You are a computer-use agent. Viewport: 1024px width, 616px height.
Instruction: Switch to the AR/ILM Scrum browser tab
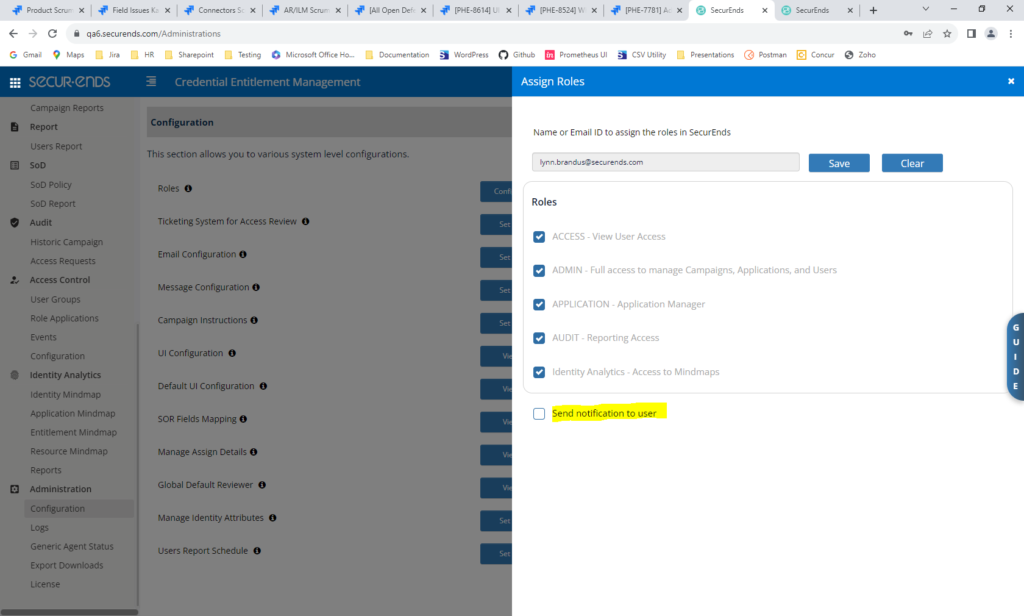pos(305,10)
